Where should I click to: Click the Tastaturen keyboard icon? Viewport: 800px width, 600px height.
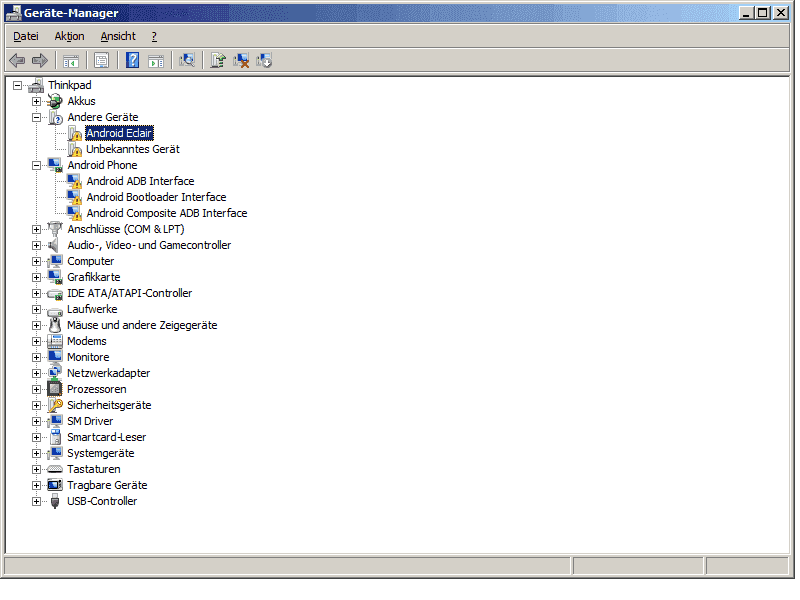tap(55, 469)
